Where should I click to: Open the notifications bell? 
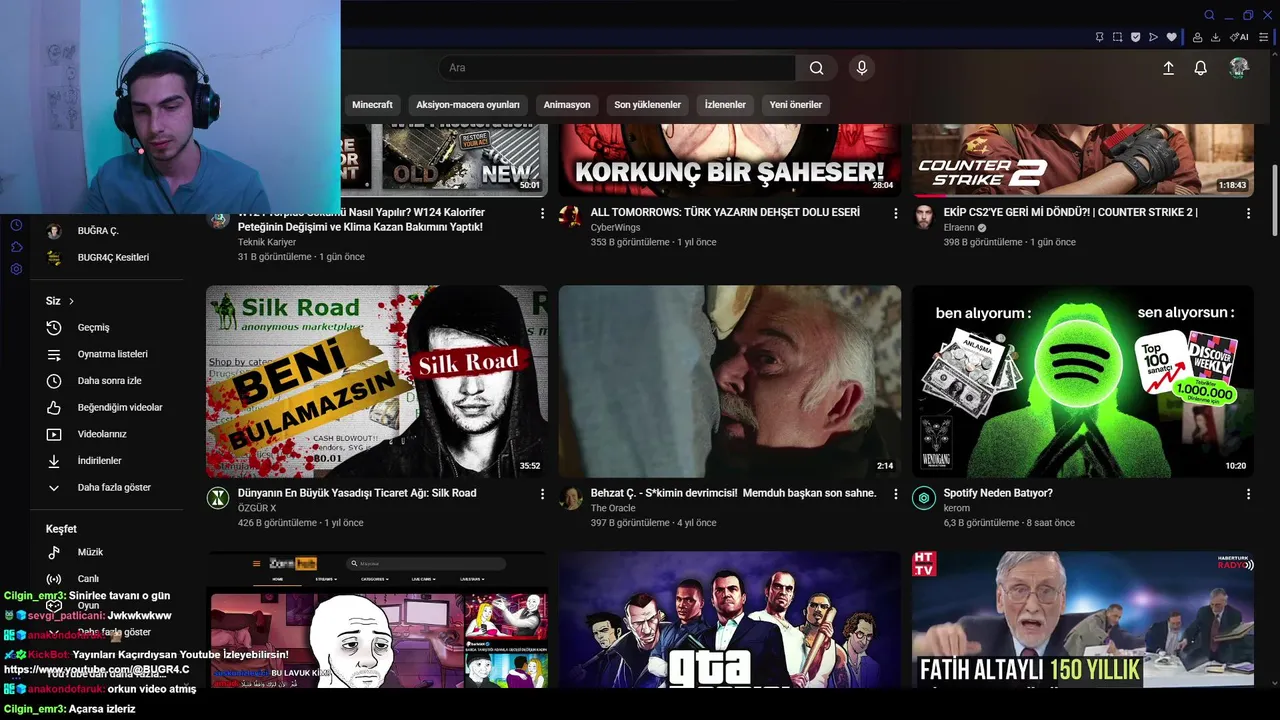pos(1201,68)
